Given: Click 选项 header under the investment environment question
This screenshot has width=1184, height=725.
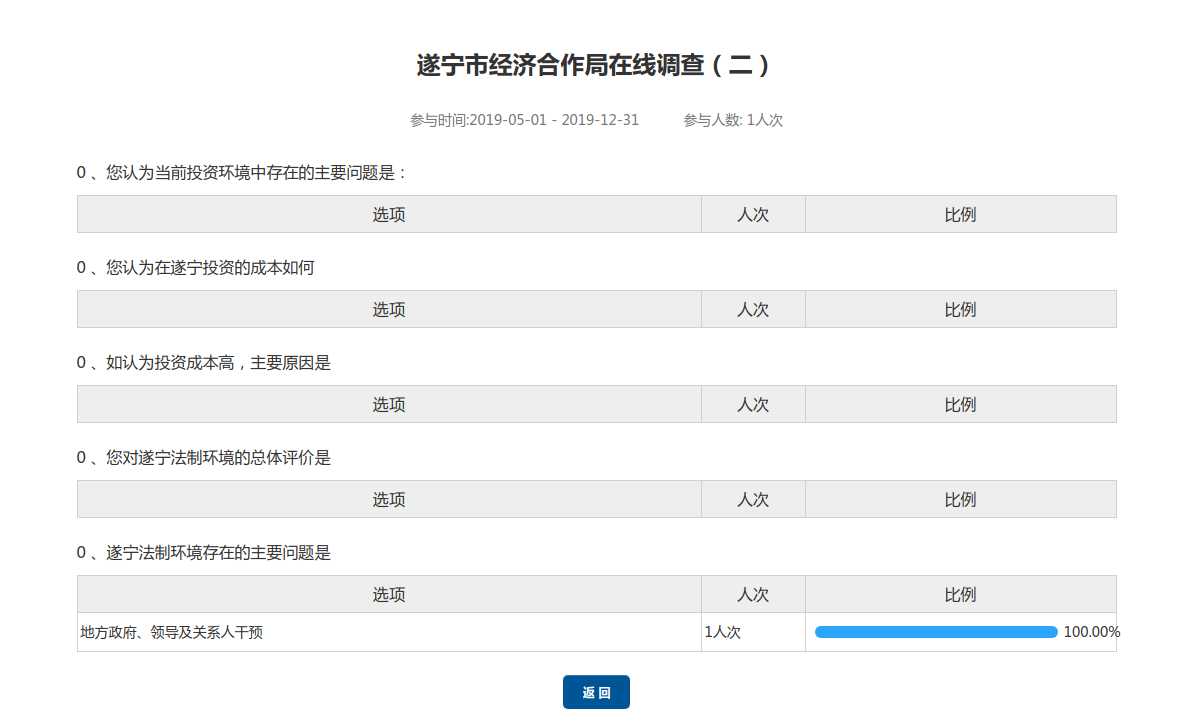Looking at the screenshot, I should click(389, 214).
